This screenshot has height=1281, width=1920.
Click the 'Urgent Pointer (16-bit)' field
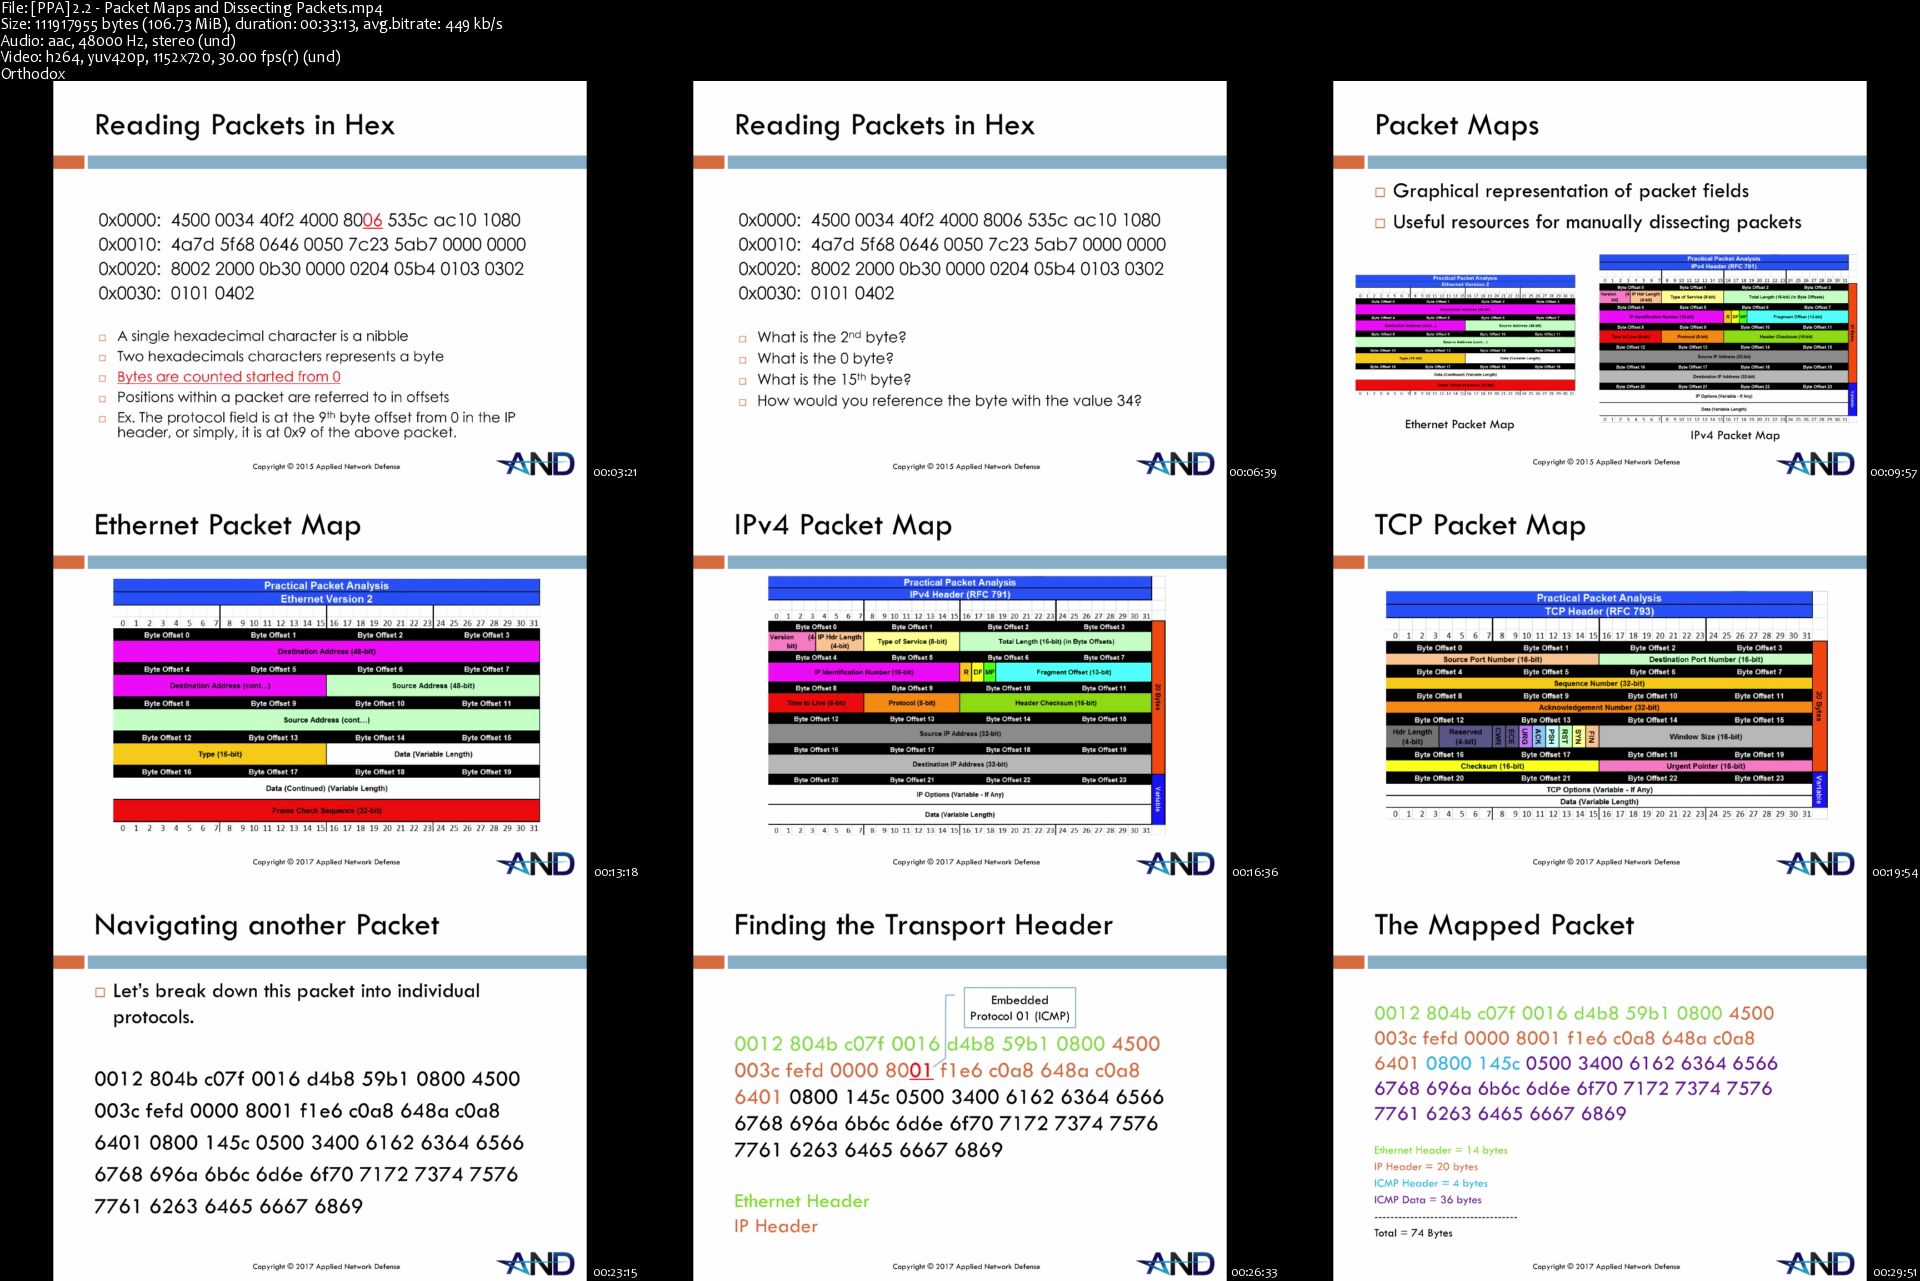click(1706, 766)
